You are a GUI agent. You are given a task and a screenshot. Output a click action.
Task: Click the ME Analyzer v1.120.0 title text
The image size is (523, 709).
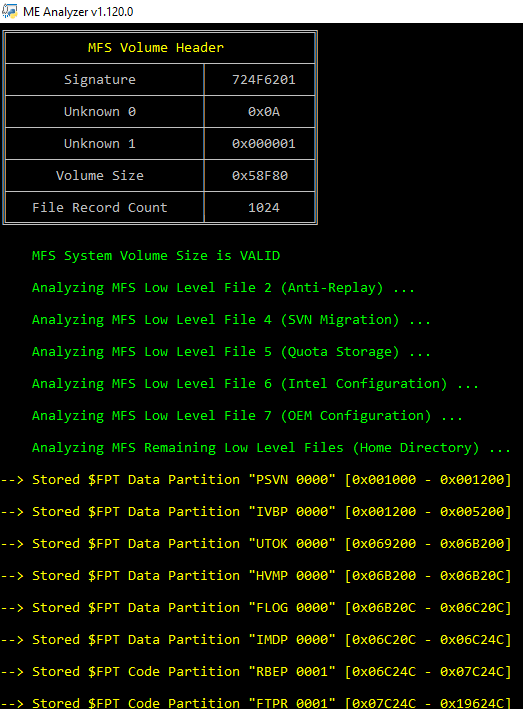78,12
